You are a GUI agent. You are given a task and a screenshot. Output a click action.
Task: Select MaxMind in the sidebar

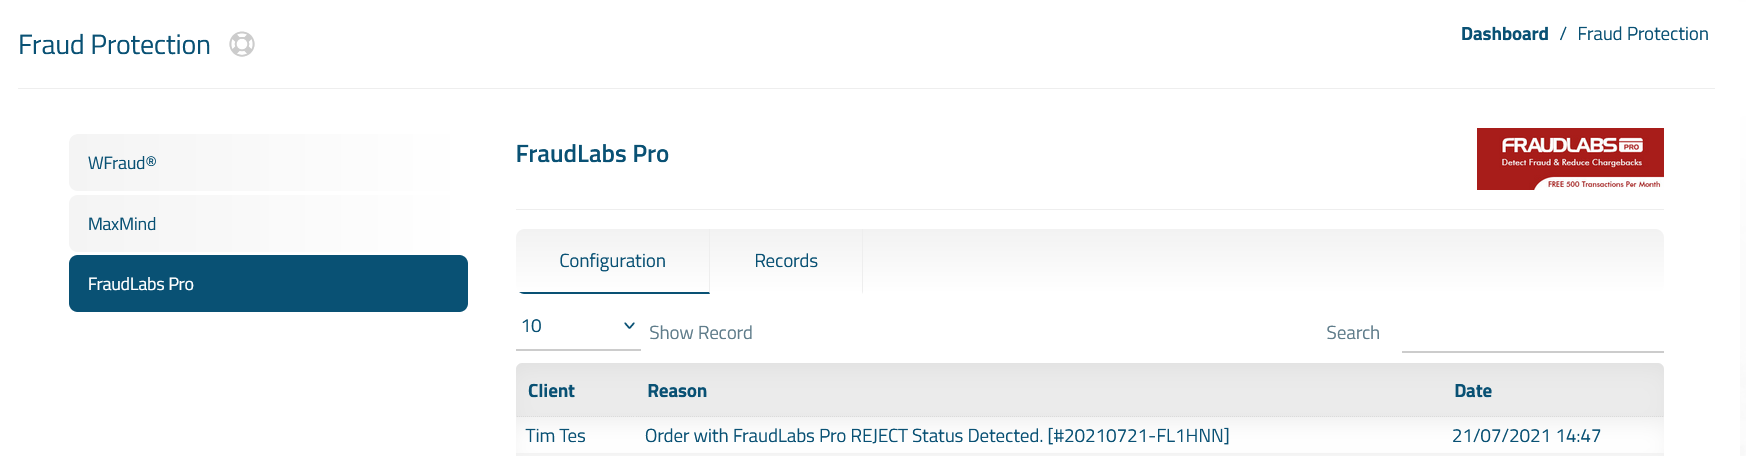click(268, 224)
